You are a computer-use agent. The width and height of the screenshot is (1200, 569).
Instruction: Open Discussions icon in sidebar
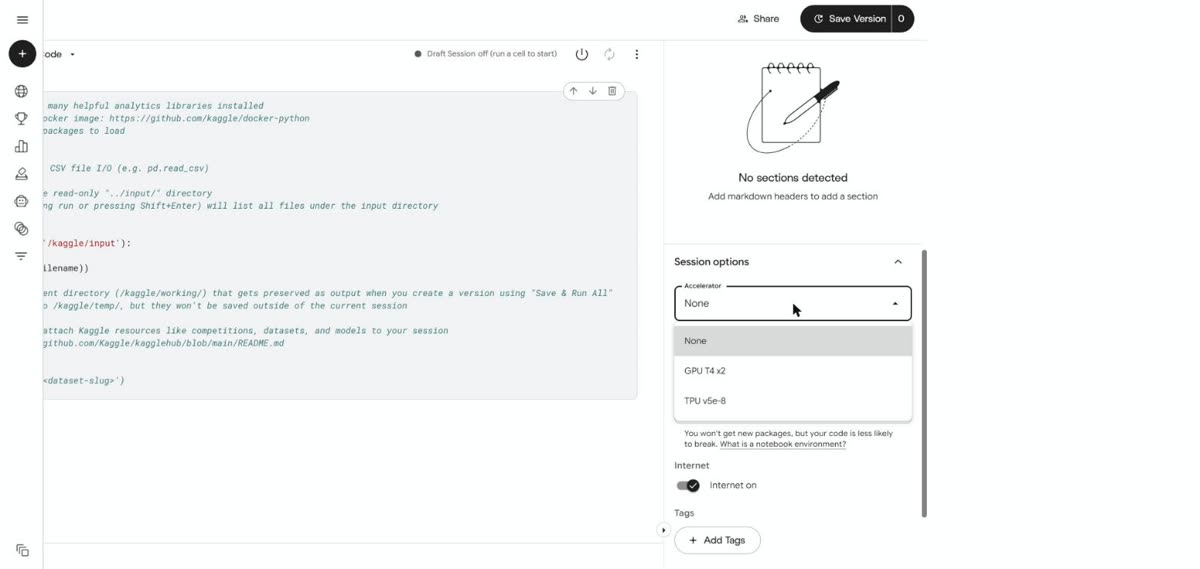[x=21, y=229]
